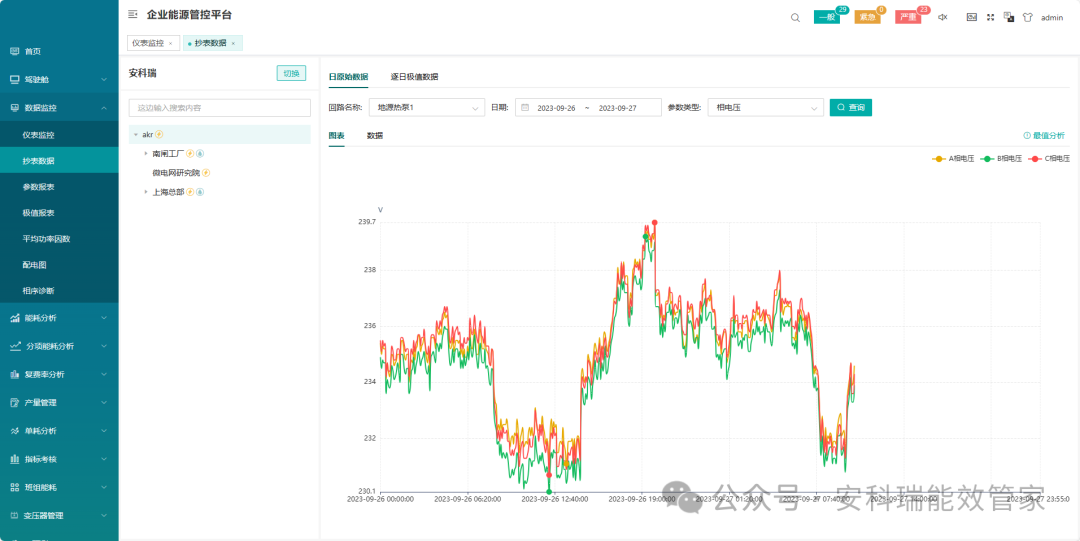Open the 最值分析 link
The width and height of the screenshot is (1080, 541).
tap(1043, 136)
